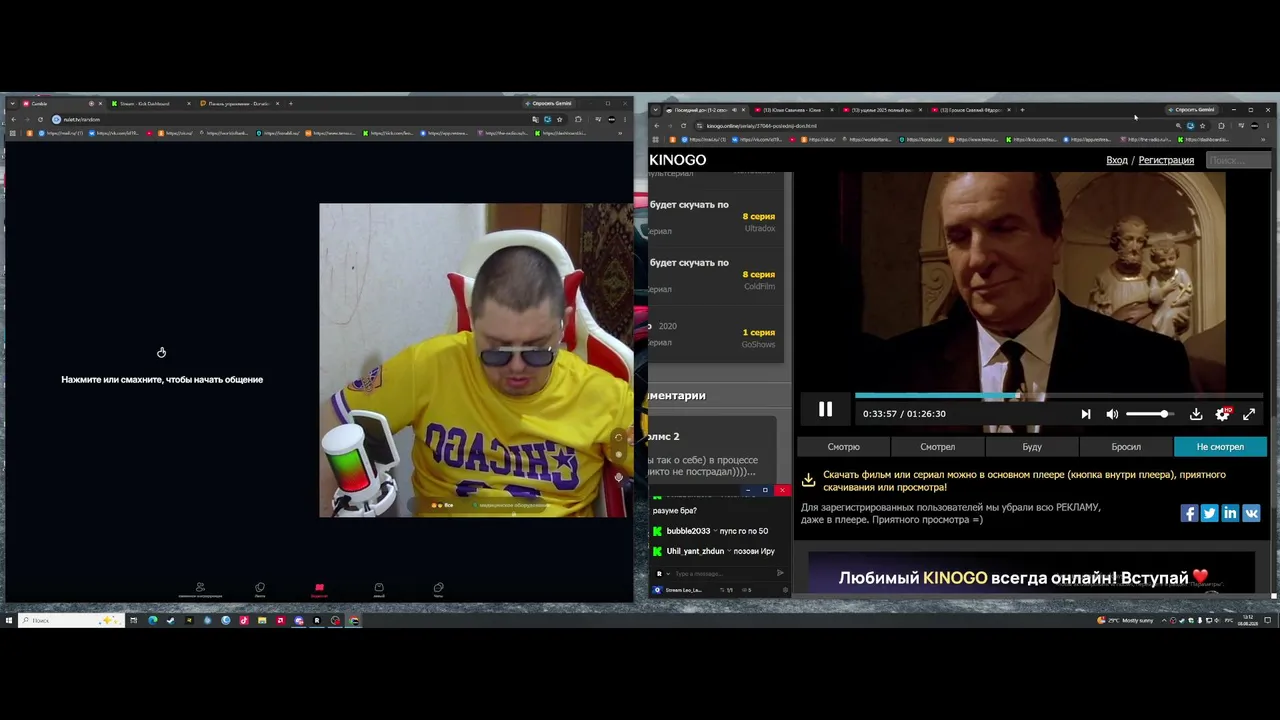Open the Windows Start menu
Screen dimensions: 1280x720
[9, 620]
